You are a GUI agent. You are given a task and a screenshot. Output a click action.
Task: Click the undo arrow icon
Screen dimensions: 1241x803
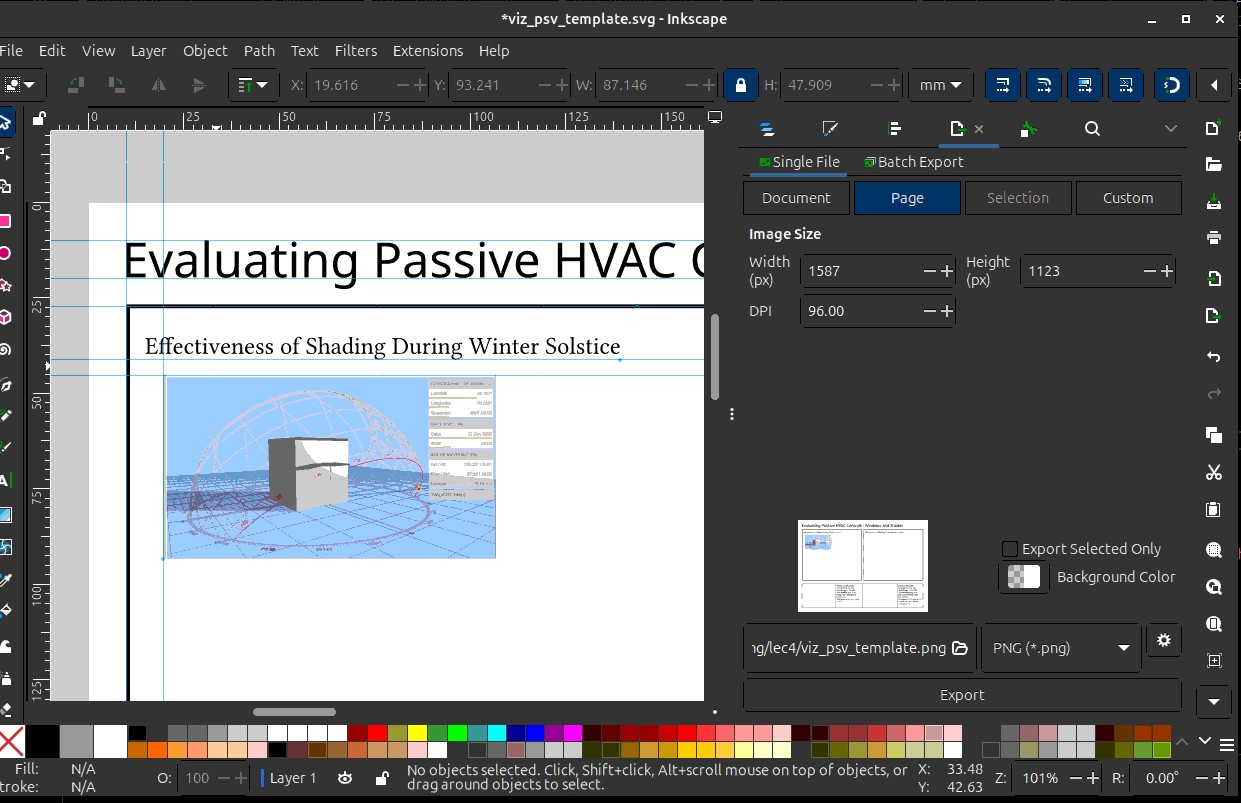pyautogui.click(x=1213, y=356)
